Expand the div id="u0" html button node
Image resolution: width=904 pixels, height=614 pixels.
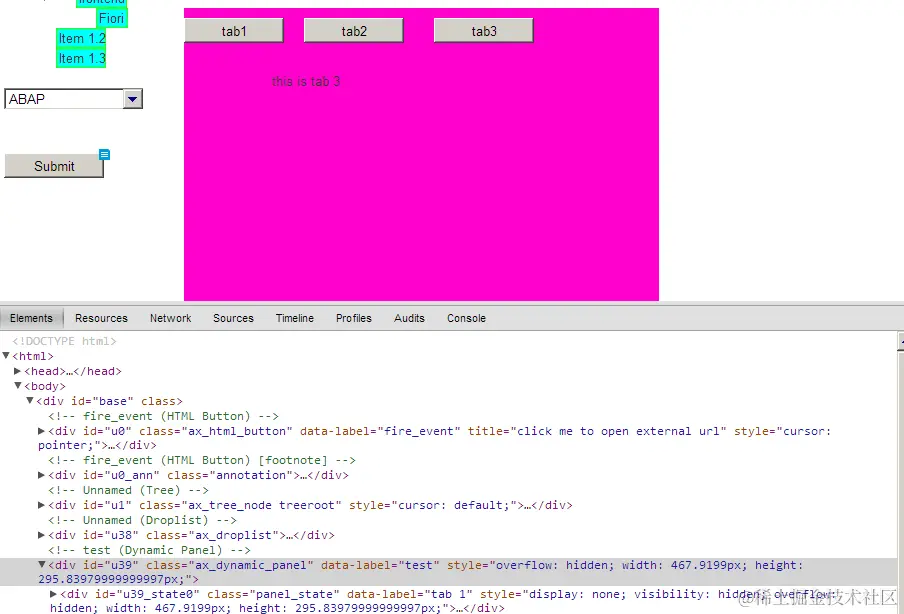coord(41,431)
